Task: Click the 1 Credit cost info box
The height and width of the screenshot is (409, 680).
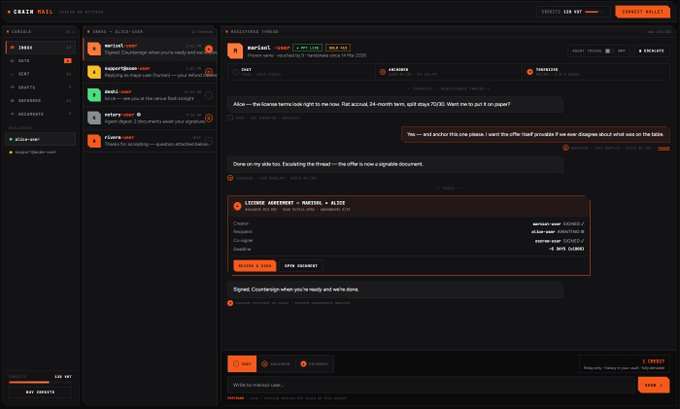Action: (624, 364)
